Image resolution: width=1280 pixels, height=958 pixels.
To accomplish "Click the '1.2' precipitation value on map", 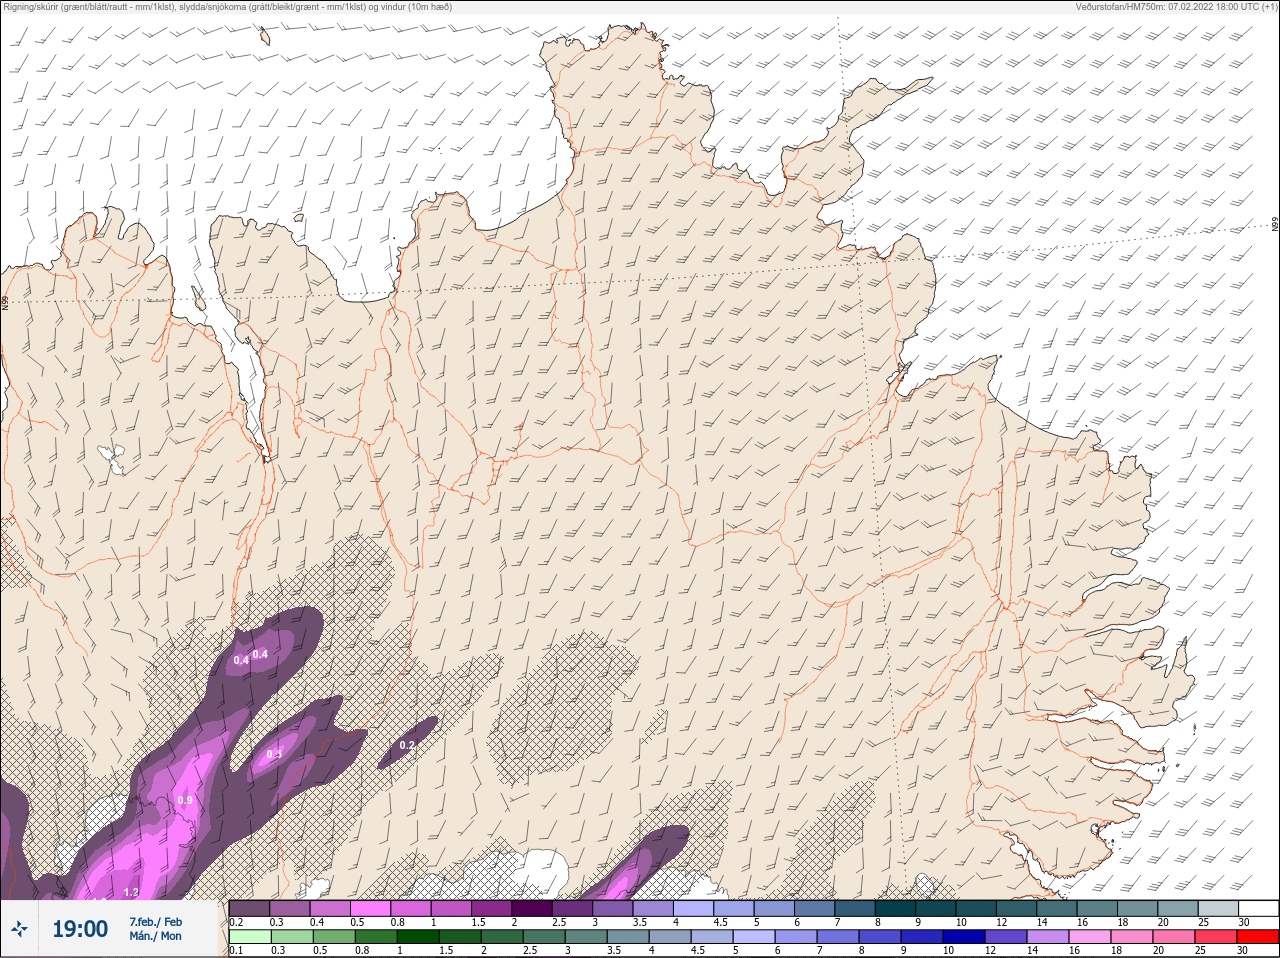I will point(131,892).
